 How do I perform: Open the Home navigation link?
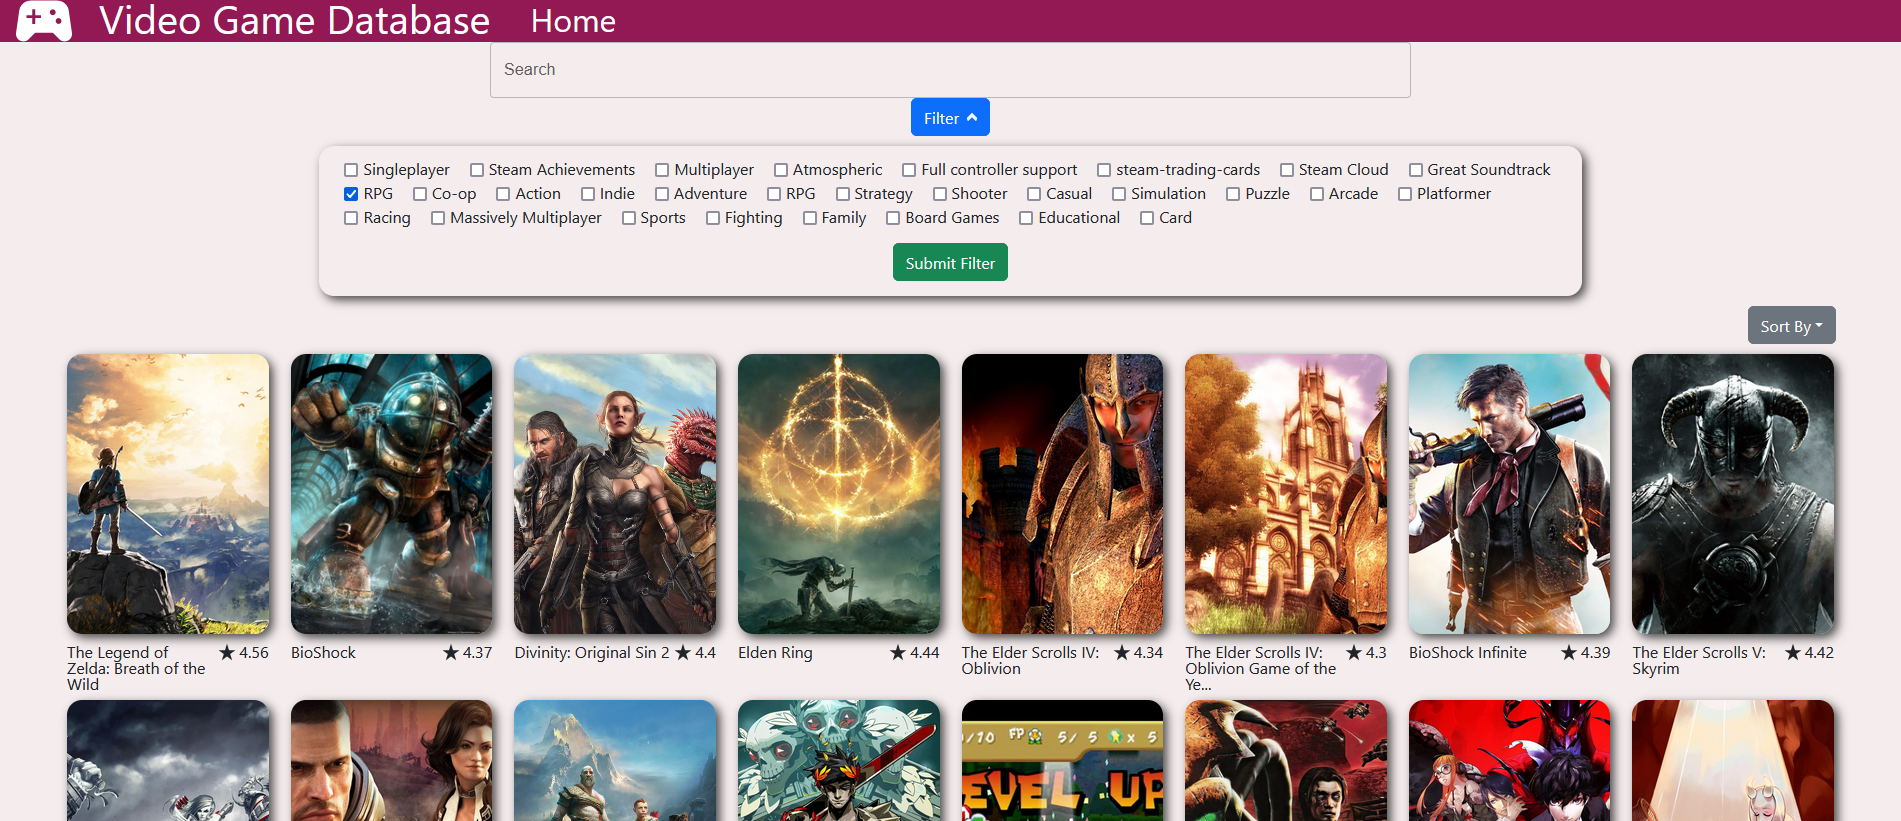pyautogui.click(x=573, y=21)
